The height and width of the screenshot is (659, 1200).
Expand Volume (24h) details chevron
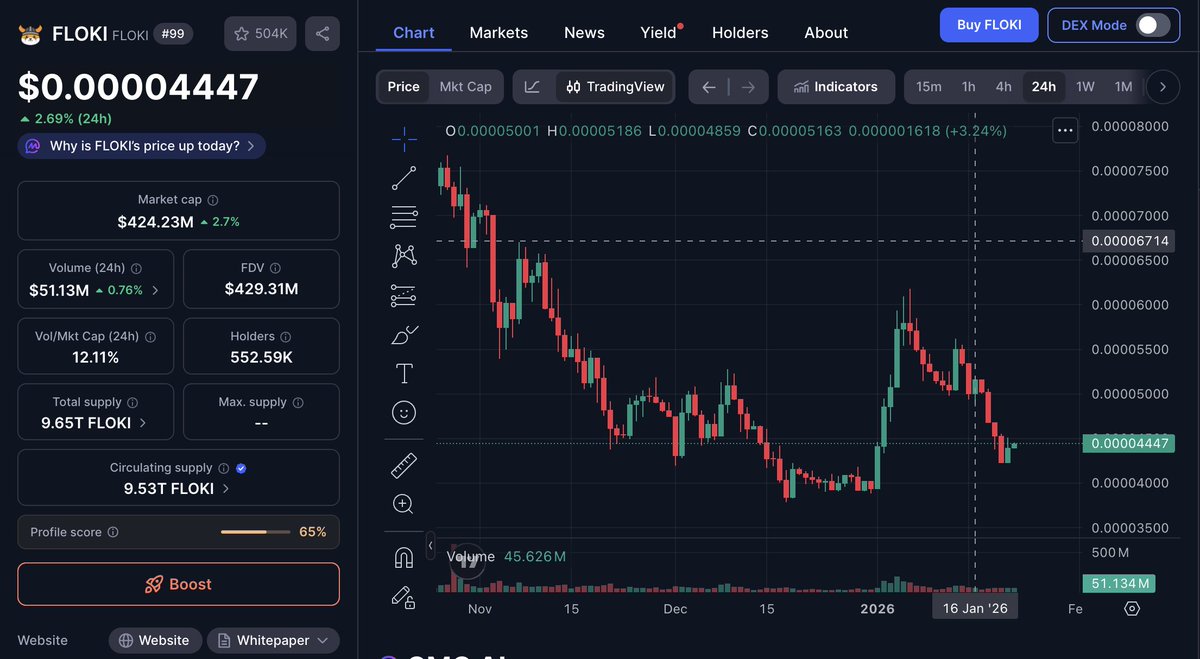(155, 291)
